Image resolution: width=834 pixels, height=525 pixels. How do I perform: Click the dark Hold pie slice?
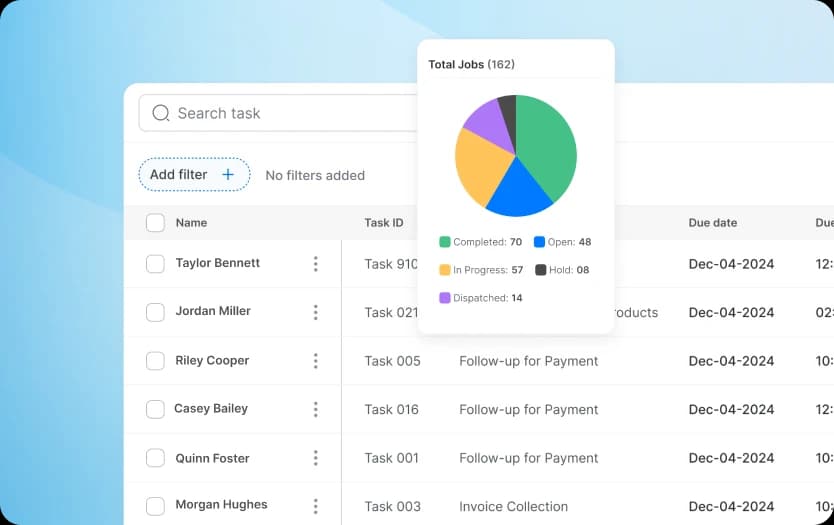tap(508, 114)
